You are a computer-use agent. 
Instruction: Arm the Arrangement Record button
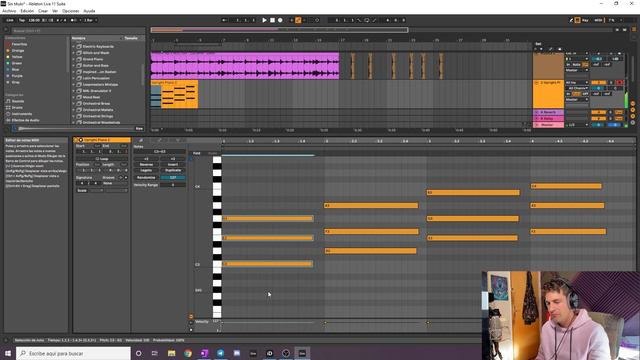pyautogui.click(x=280, y=20)
